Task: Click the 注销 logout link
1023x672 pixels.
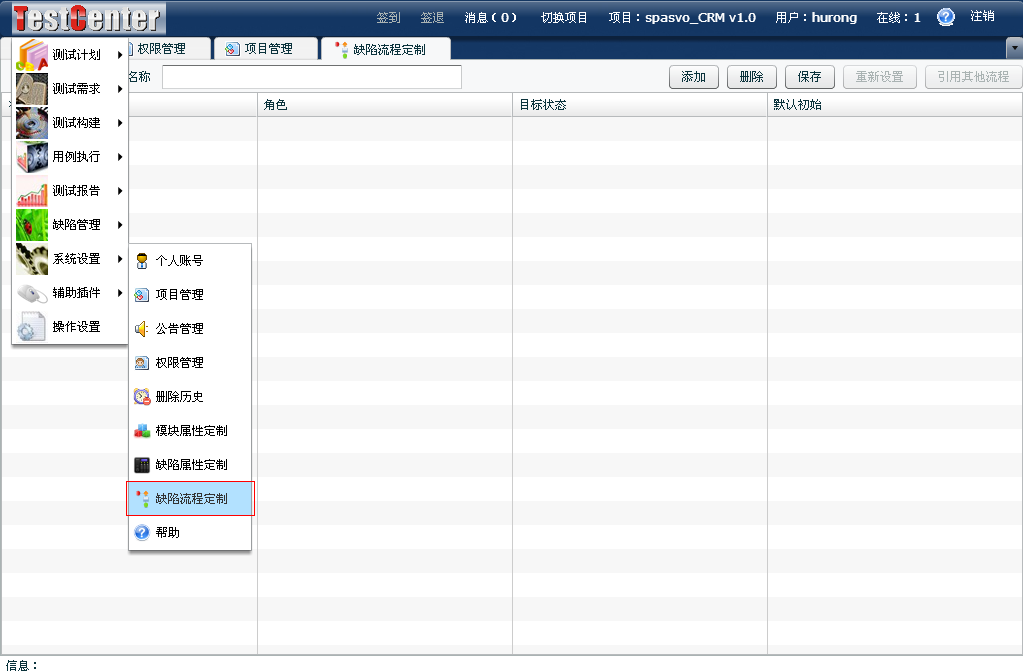Action: 982,17
